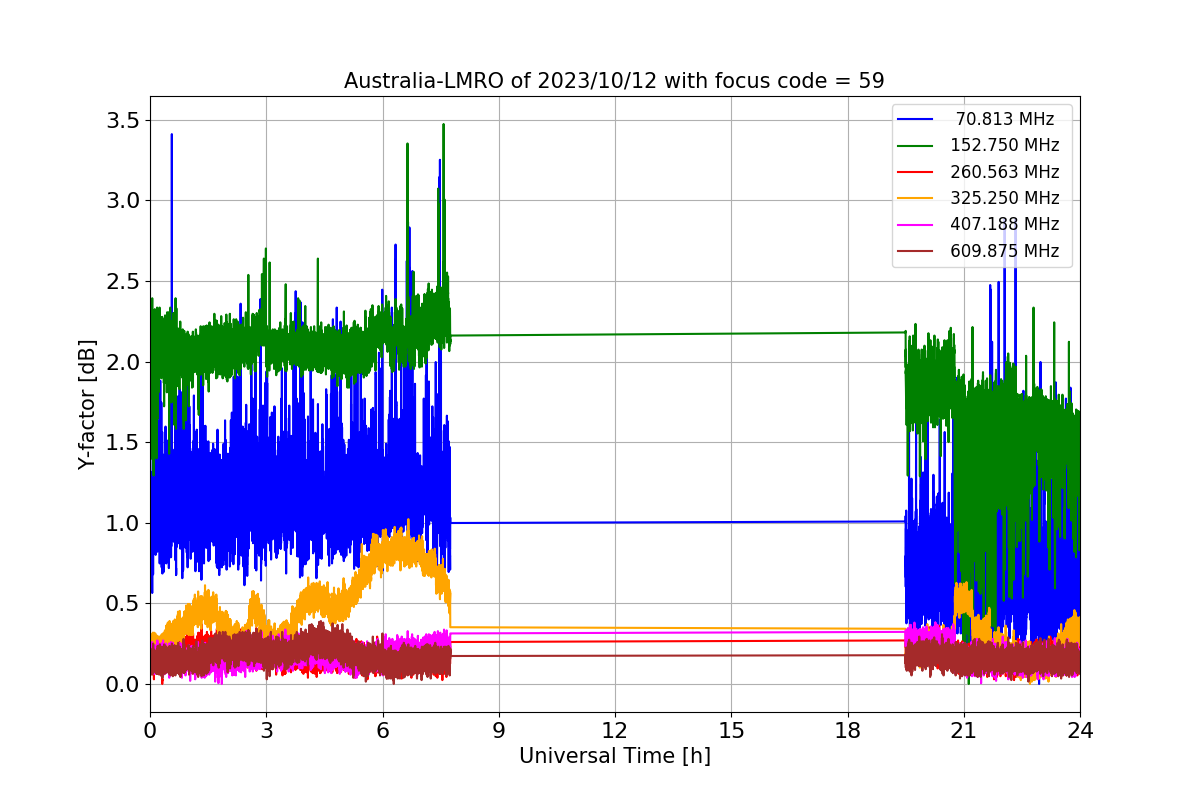Image resolution: width=1200 pixels, height=800 pixels.
Task: Click the orange line swatch in the legend
Action: 917,198
